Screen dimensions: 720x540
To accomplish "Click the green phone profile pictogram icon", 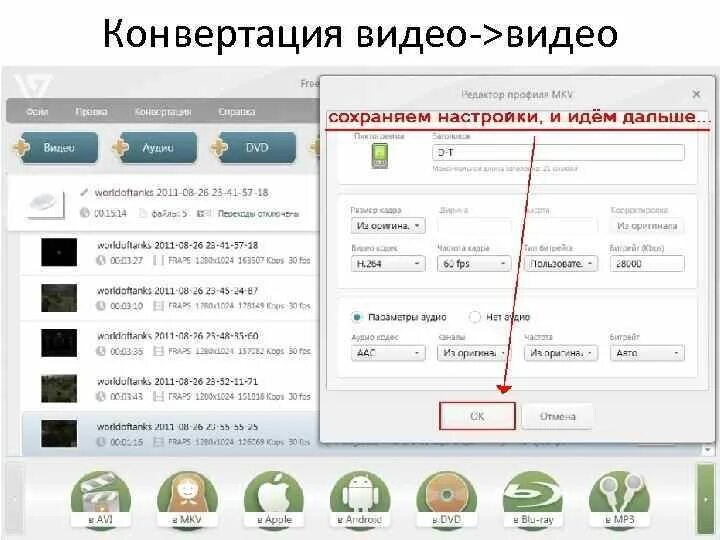I will click(379, 156).
